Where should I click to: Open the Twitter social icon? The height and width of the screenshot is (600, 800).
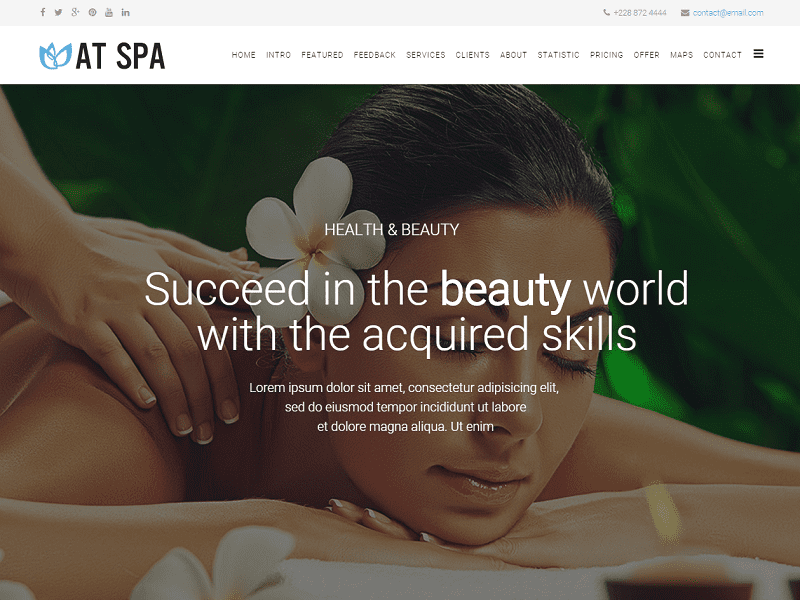click(58, 12)
